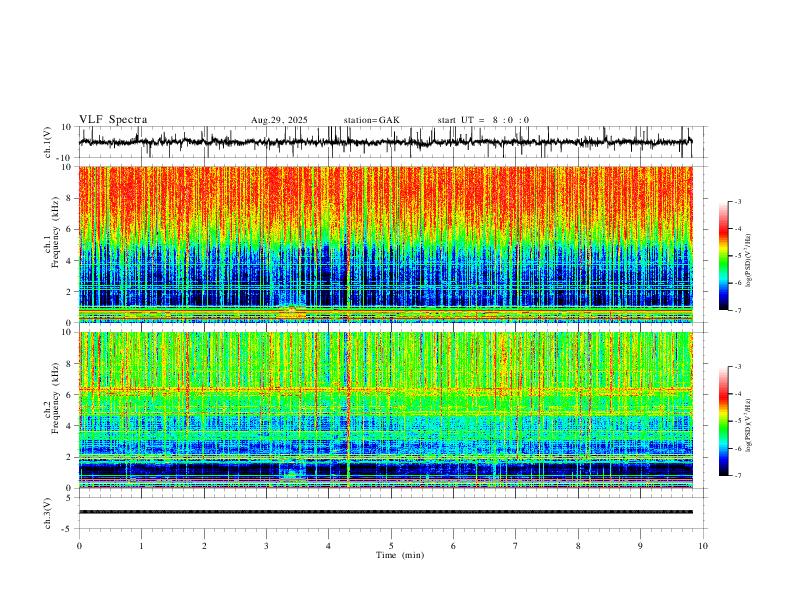Click inside the ch.1 spectrogram plot
Screen dimensions: 792x612
point(385,244)
